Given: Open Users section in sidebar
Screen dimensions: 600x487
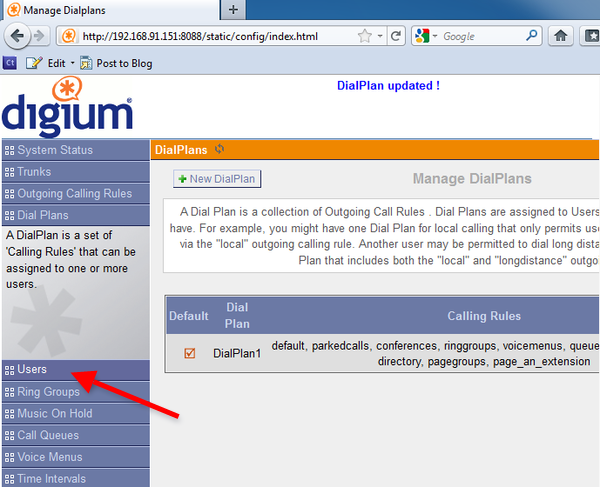Looking at the screenshot, I should (x=76, y=370).
